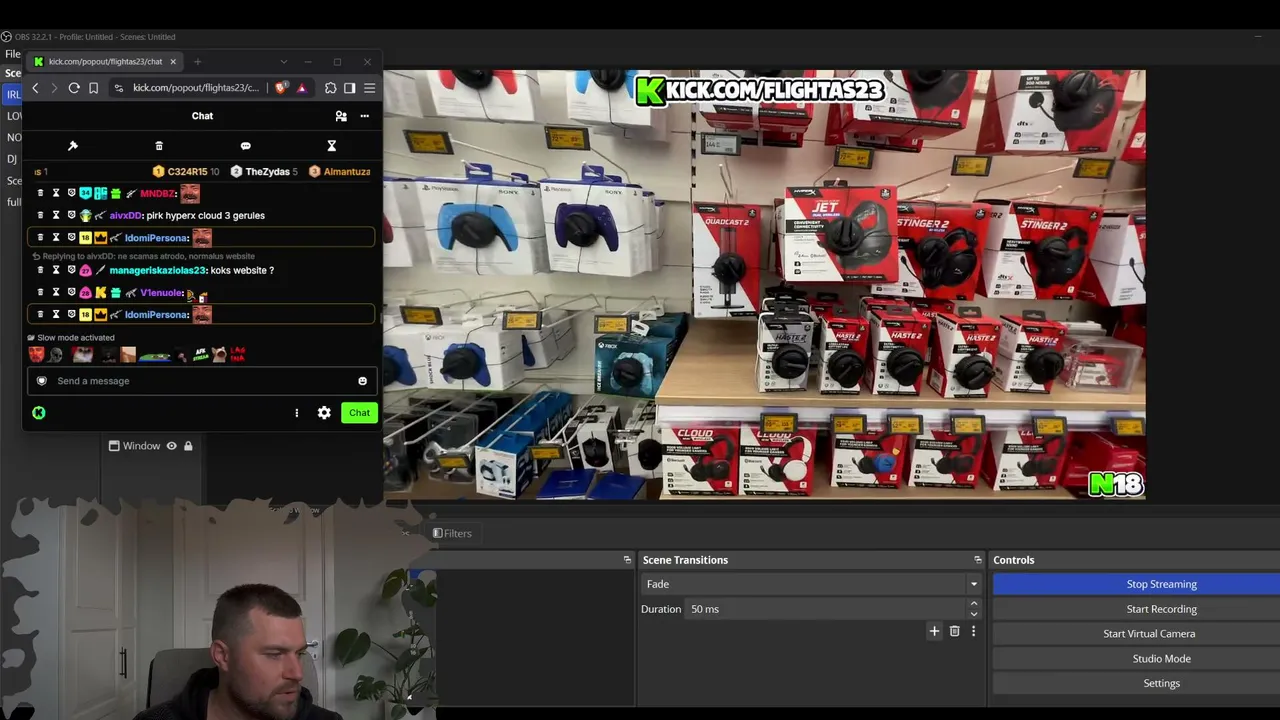View site information icon in address bar
1280x720 pixels.
pyautogui.click(x=119, y=88)
